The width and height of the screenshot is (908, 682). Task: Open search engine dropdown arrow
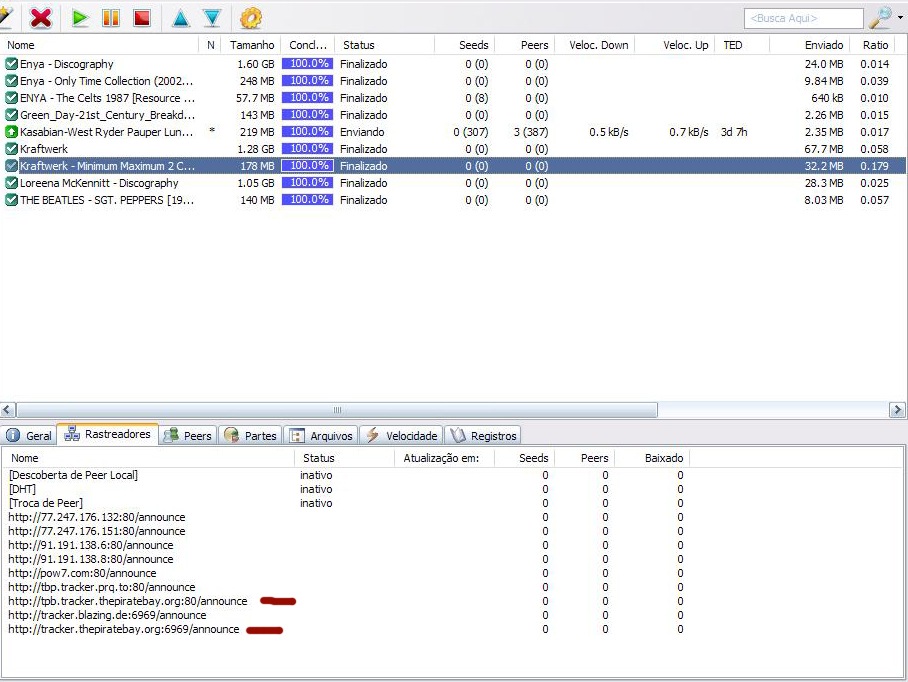tap(900, 17)
